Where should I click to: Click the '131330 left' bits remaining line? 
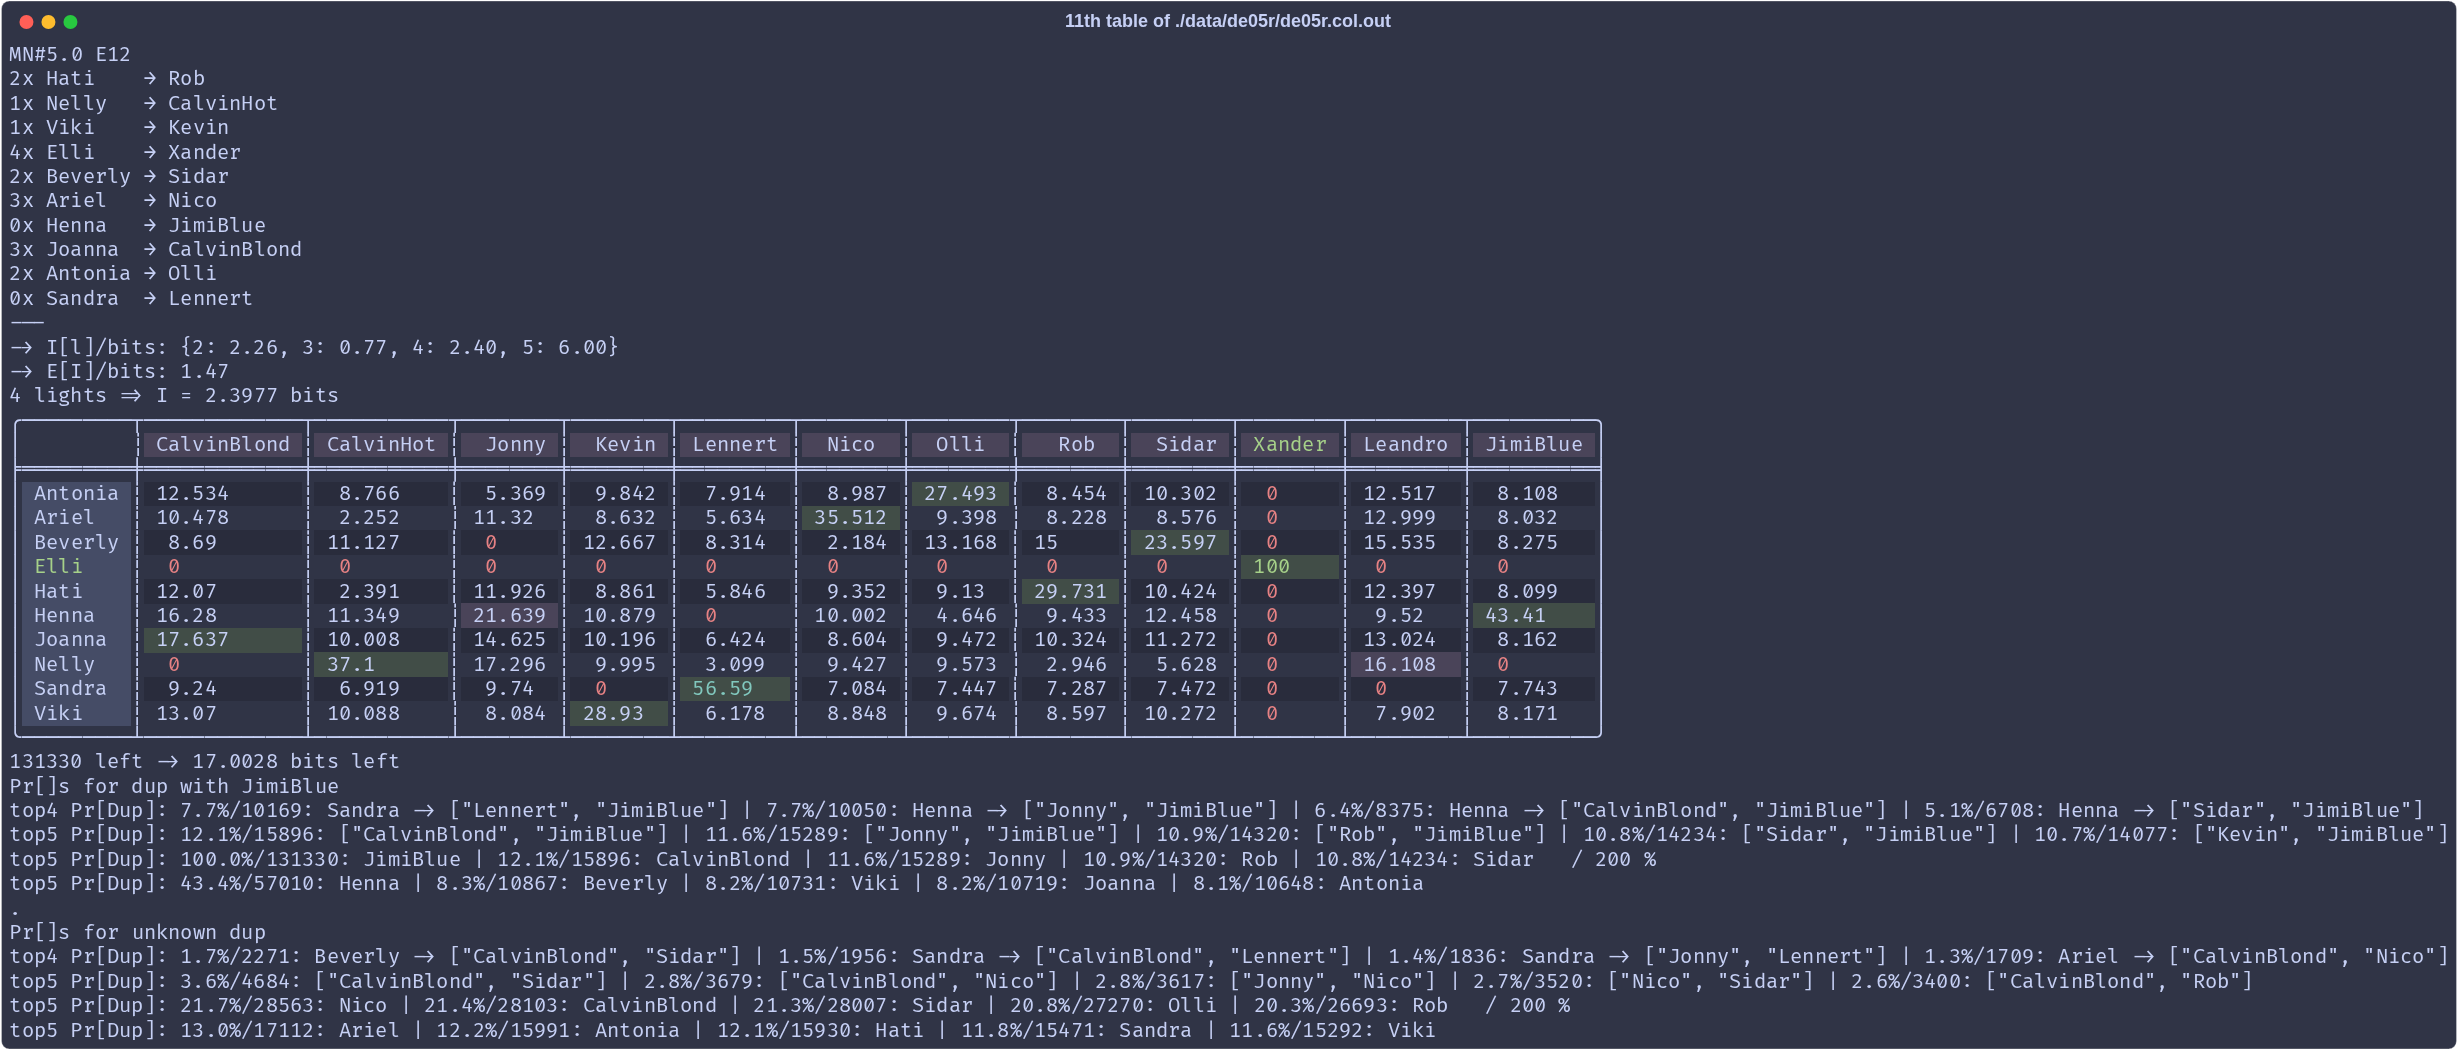tap(204, 762)
